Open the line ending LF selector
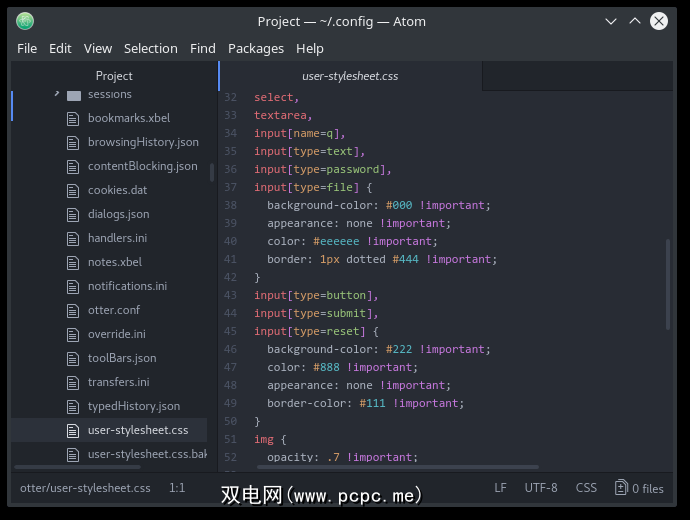Screen dimensions: 690x520 (500, 488)
